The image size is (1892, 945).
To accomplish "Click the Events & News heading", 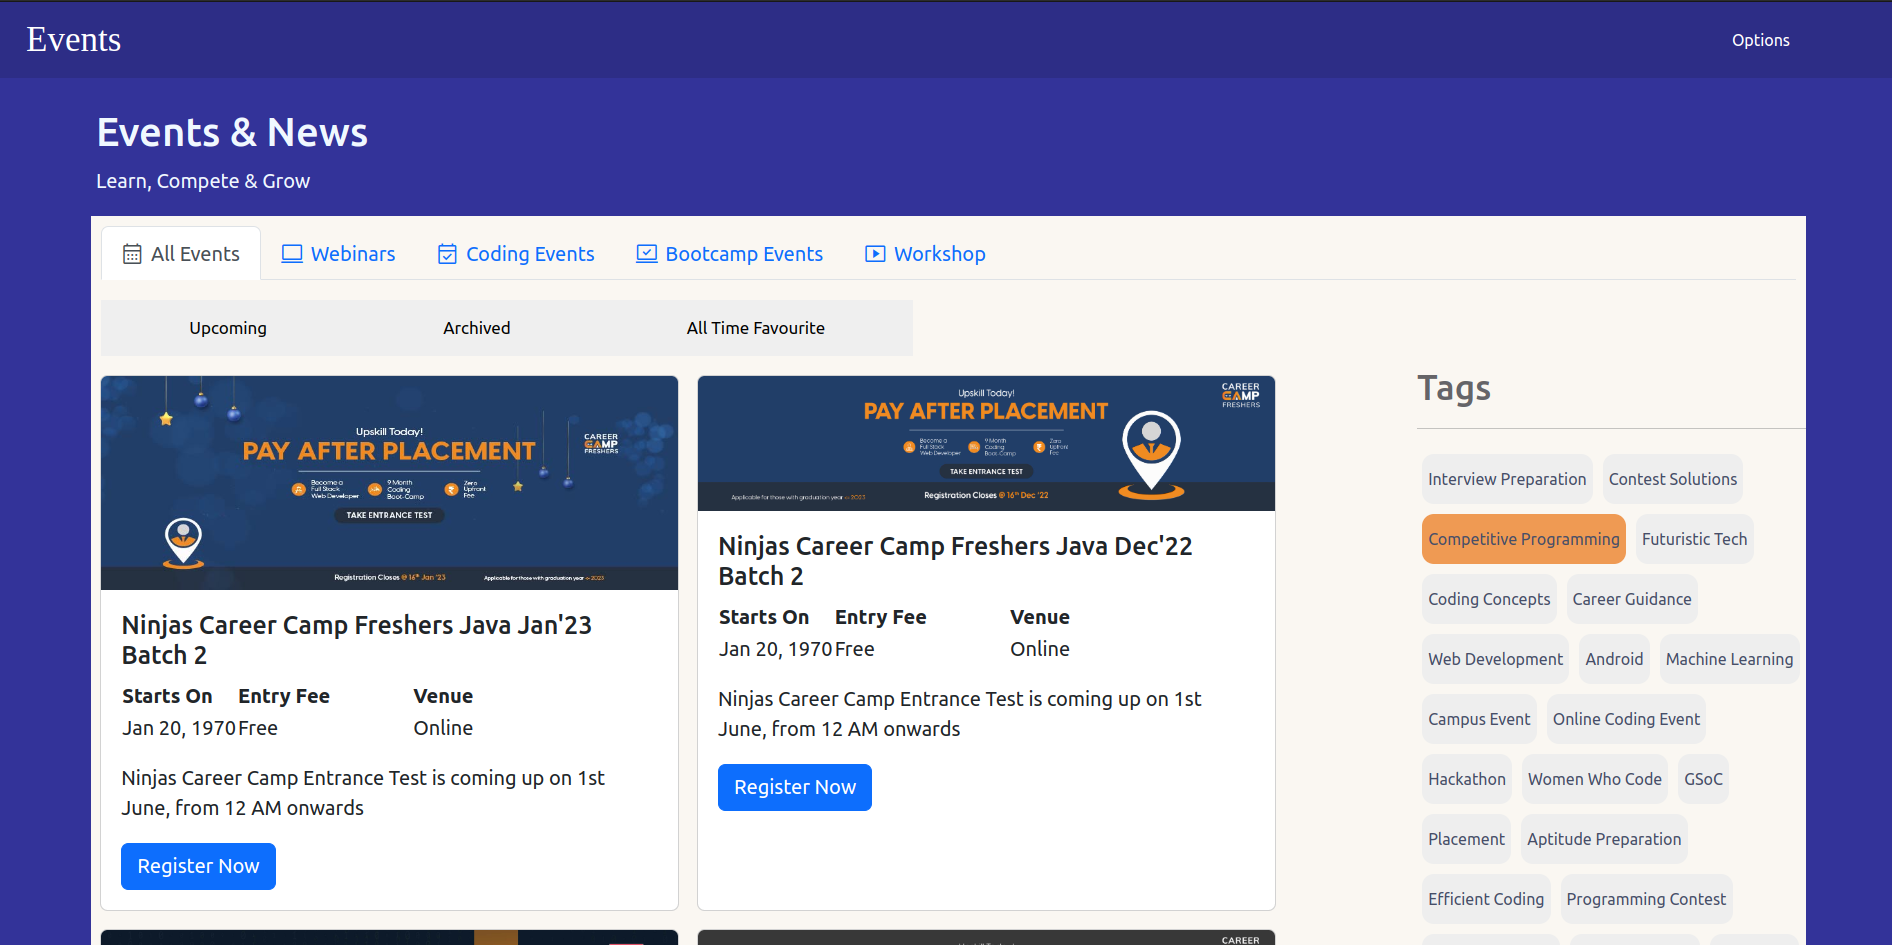I will click(x=232, y=132).
